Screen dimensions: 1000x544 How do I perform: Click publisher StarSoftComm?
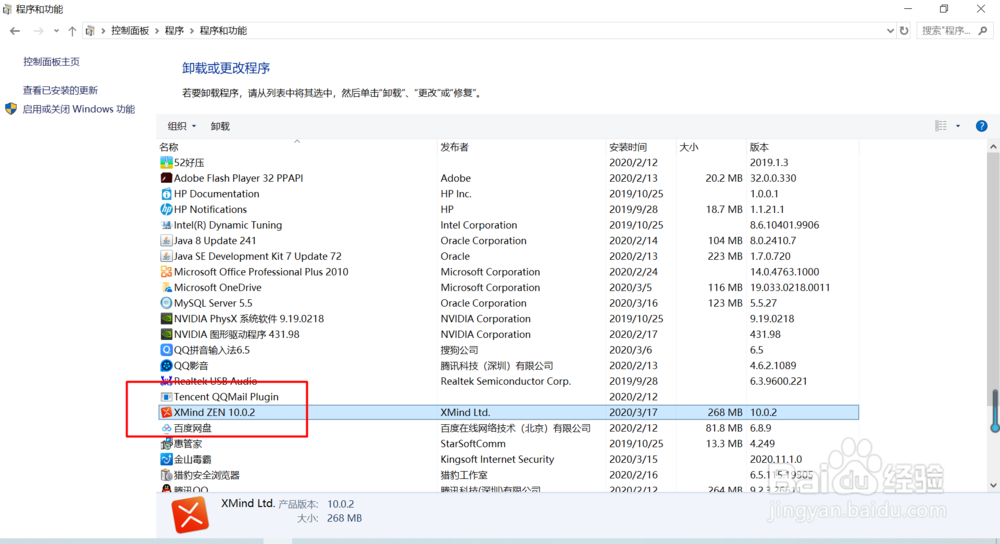473,444
